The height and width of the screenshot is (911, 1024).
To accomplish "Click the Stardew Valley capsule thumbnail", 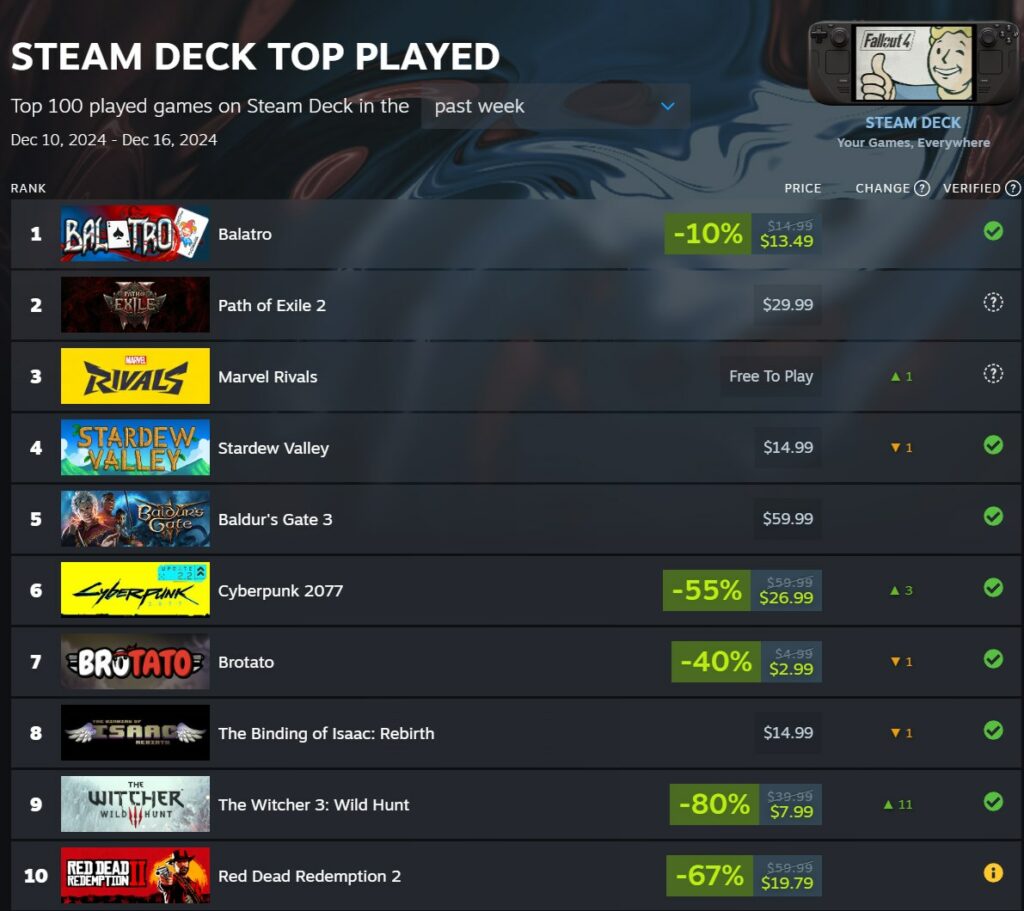I will pyautogui.click(x=135, y=447).
